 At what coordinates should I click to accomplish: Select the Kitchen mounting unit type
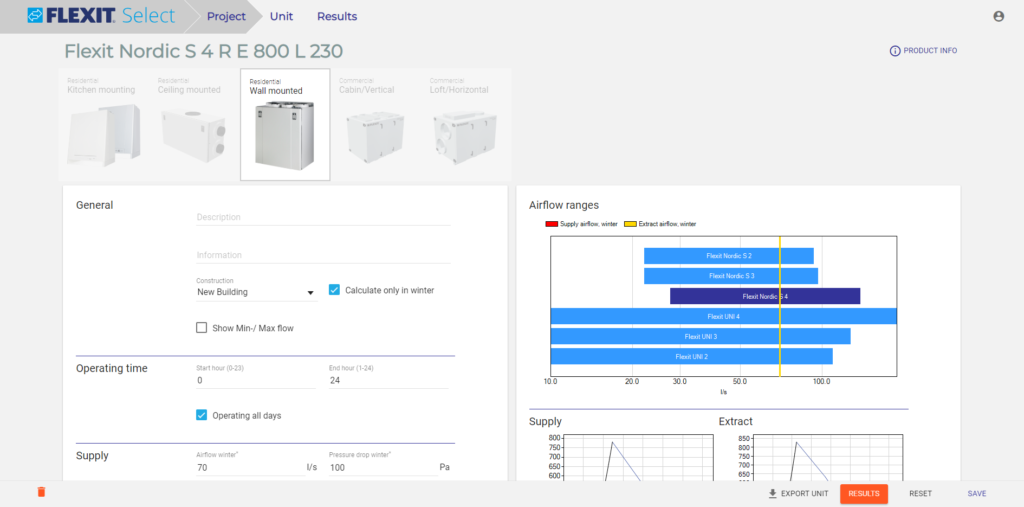pos(104,124)
